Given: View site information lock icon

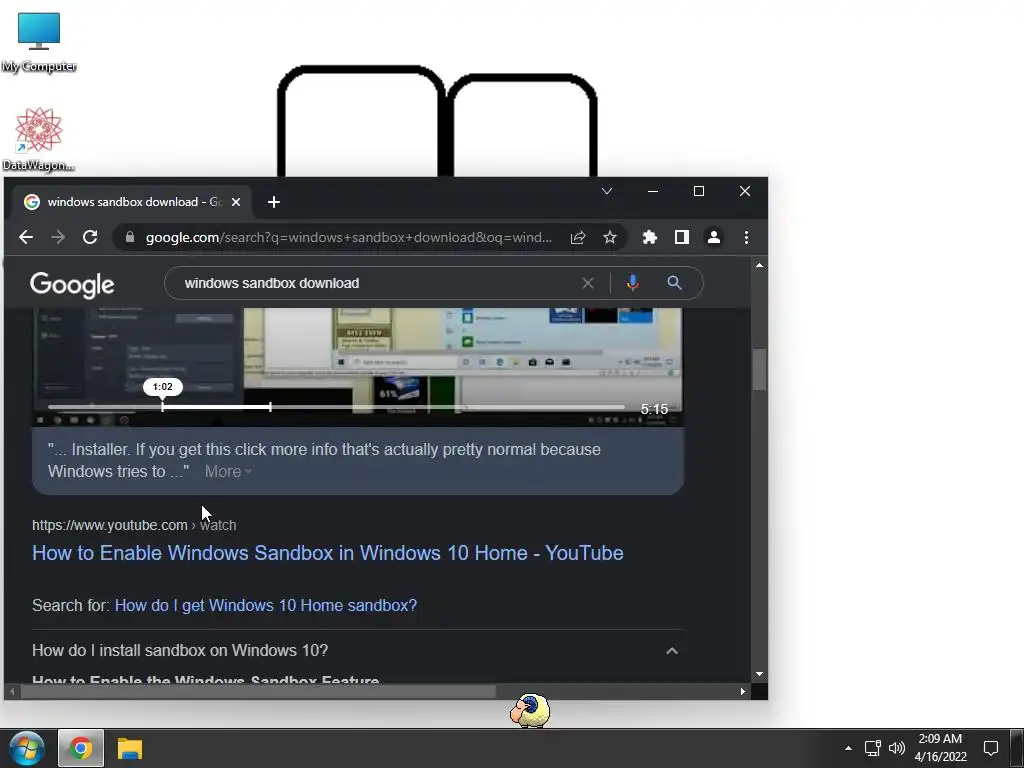Looking at the screenshot, I should tap(129, 237).
